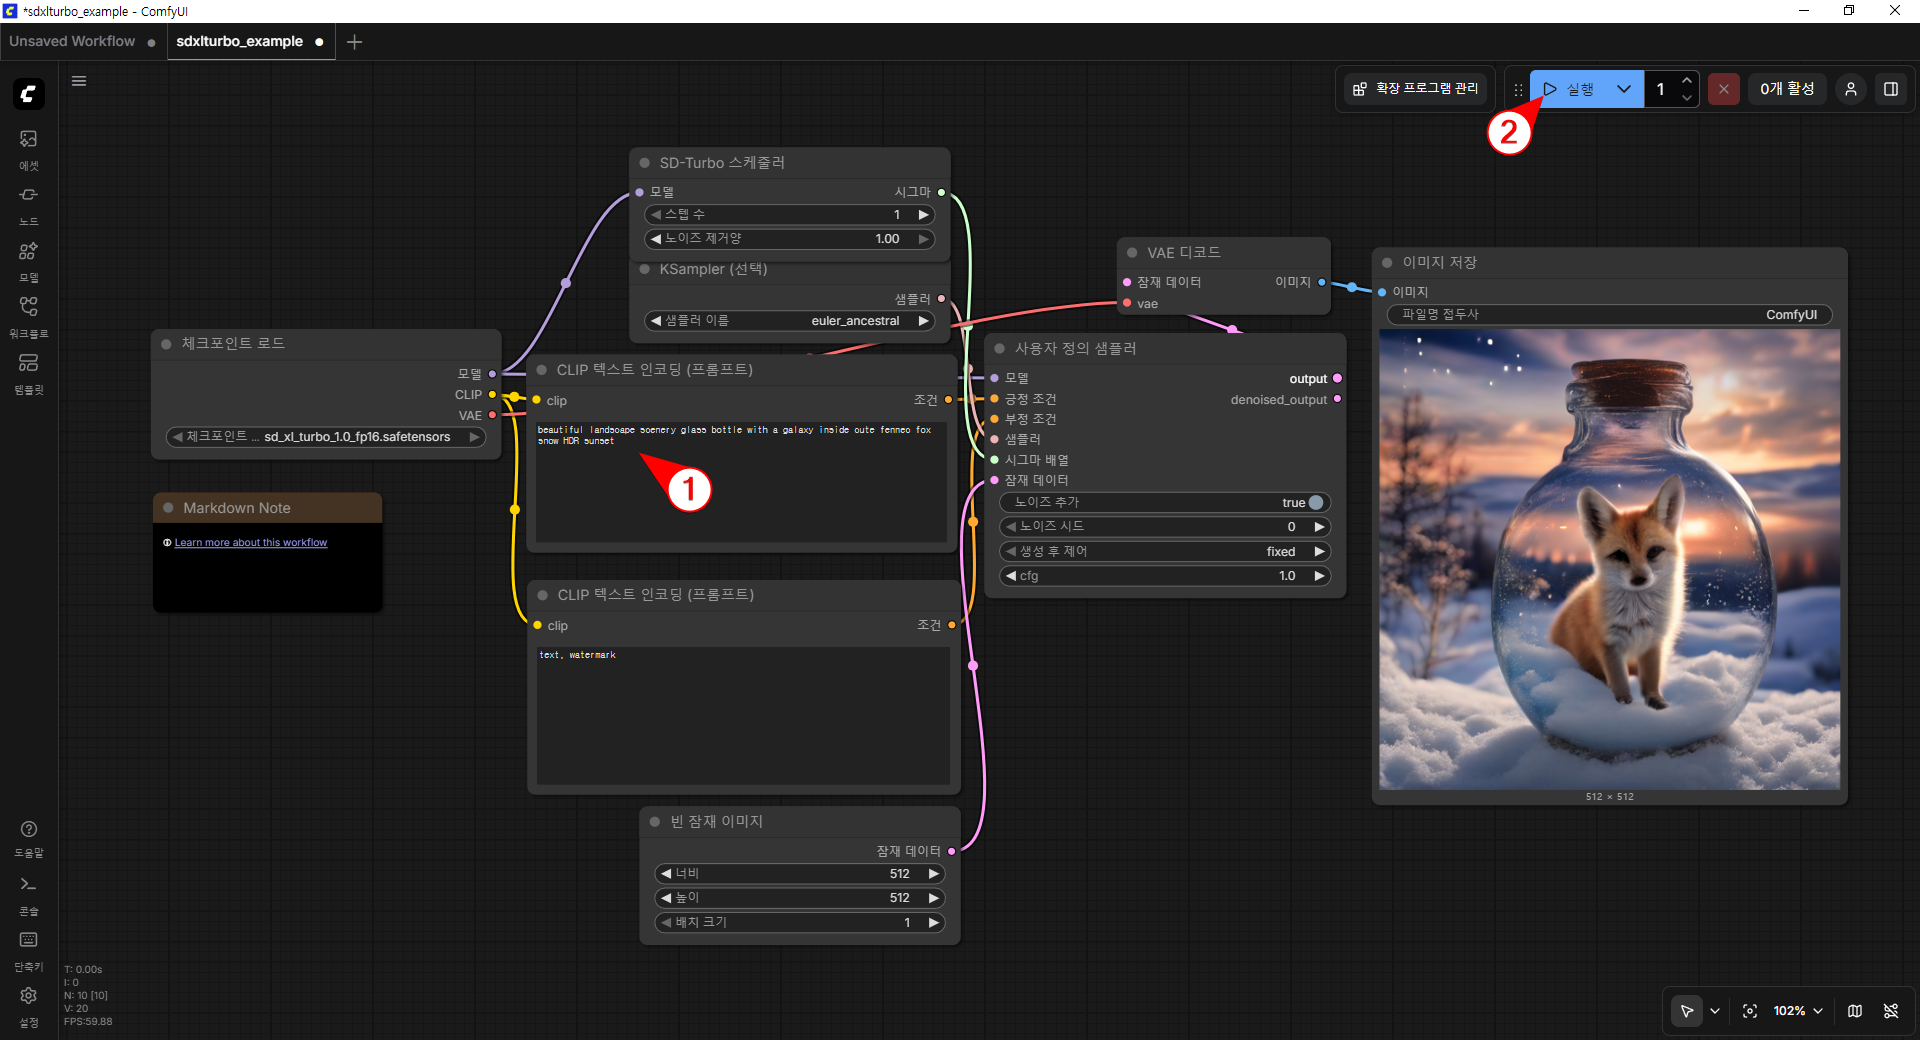Click the blue run button
1920x1040 pixels.
coord(1569,89)
